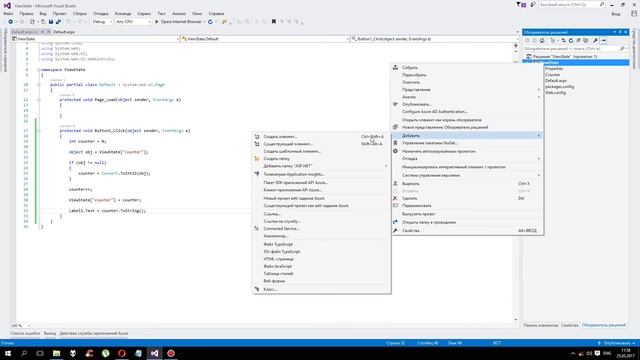Image resolution: width=640 pixels, height=360 pixels.
Task: Open Task View on the taskbar
Action: click(x=40, y=353)
